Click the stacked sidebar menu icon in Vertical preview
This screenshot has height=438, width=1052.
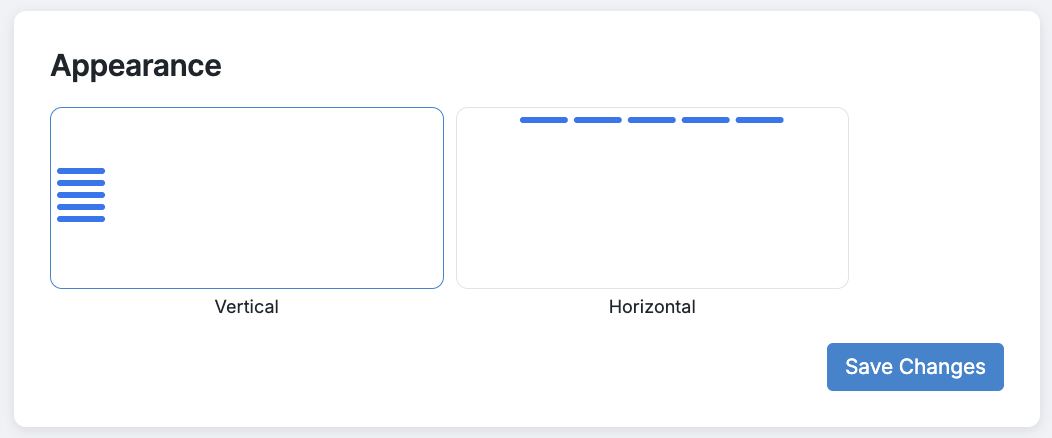click(81, 195)
